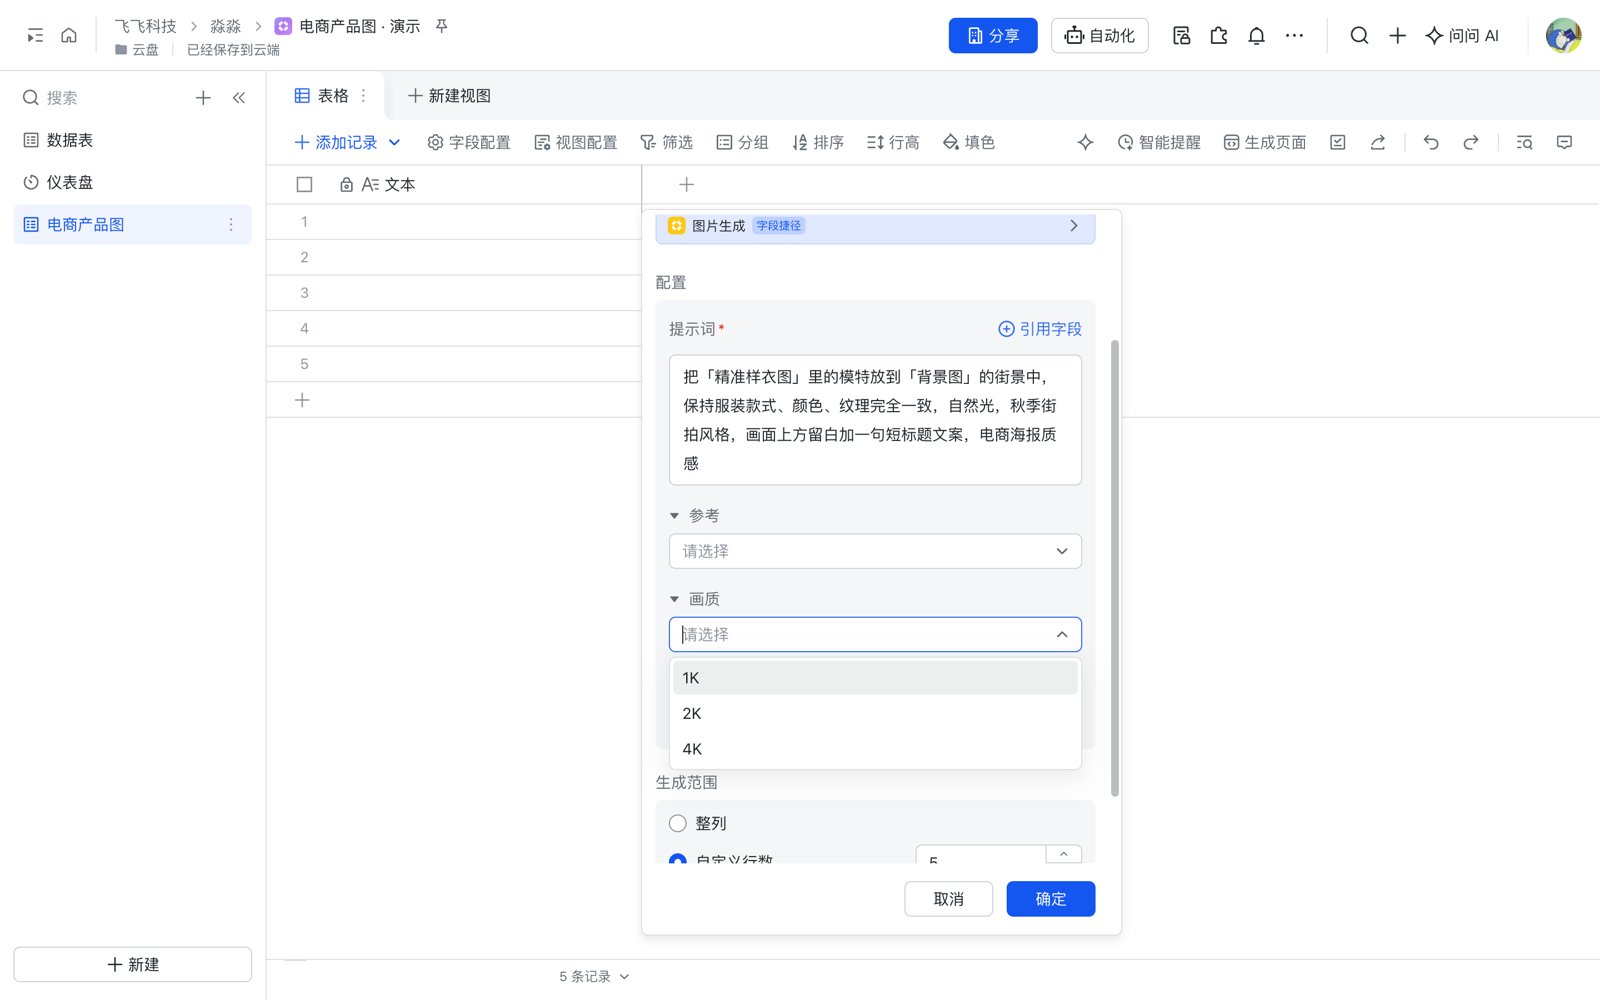Add a new item with sidebar plus icon
Viewport: 1600px width, 1000px height.
pyautogui.click(x=203, y=98)
